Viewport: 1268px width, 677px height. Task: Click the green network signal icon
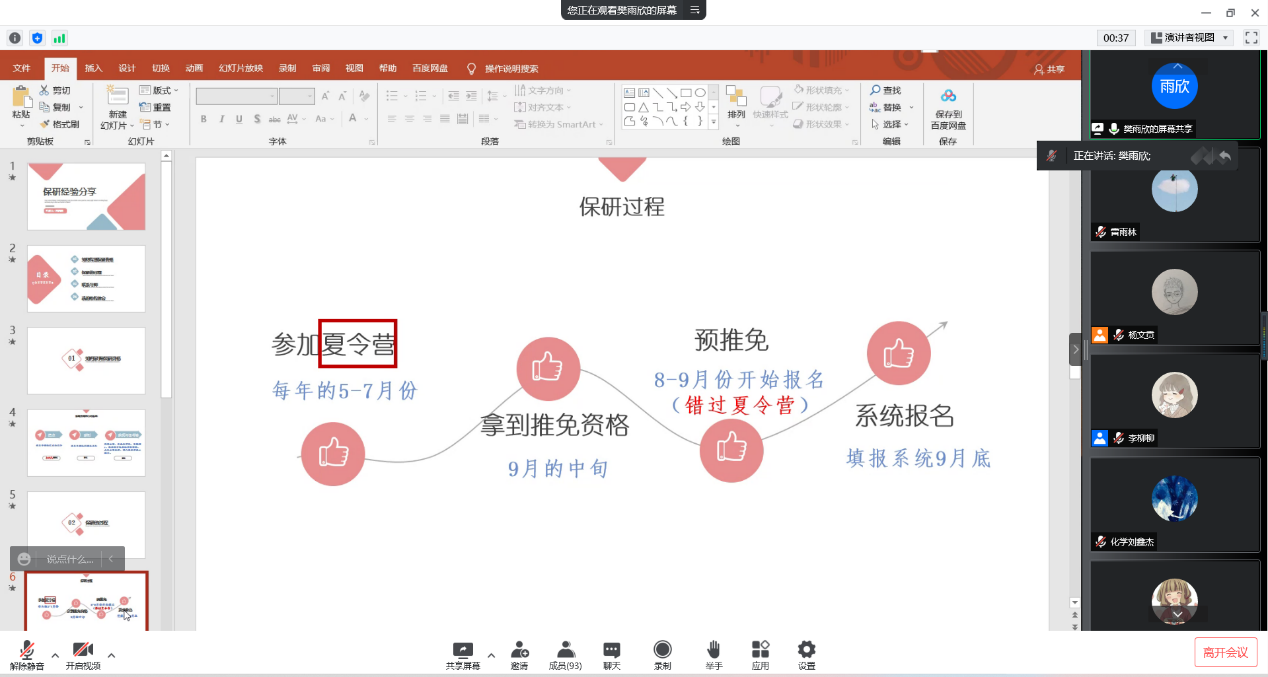pyautogui.click(x=59, y=38)
